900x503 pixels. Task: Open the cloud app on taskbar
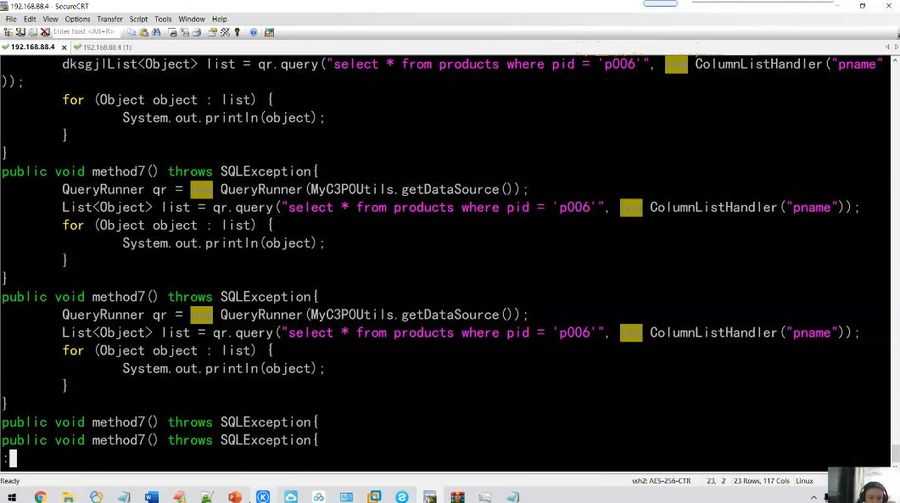point(290,497)
